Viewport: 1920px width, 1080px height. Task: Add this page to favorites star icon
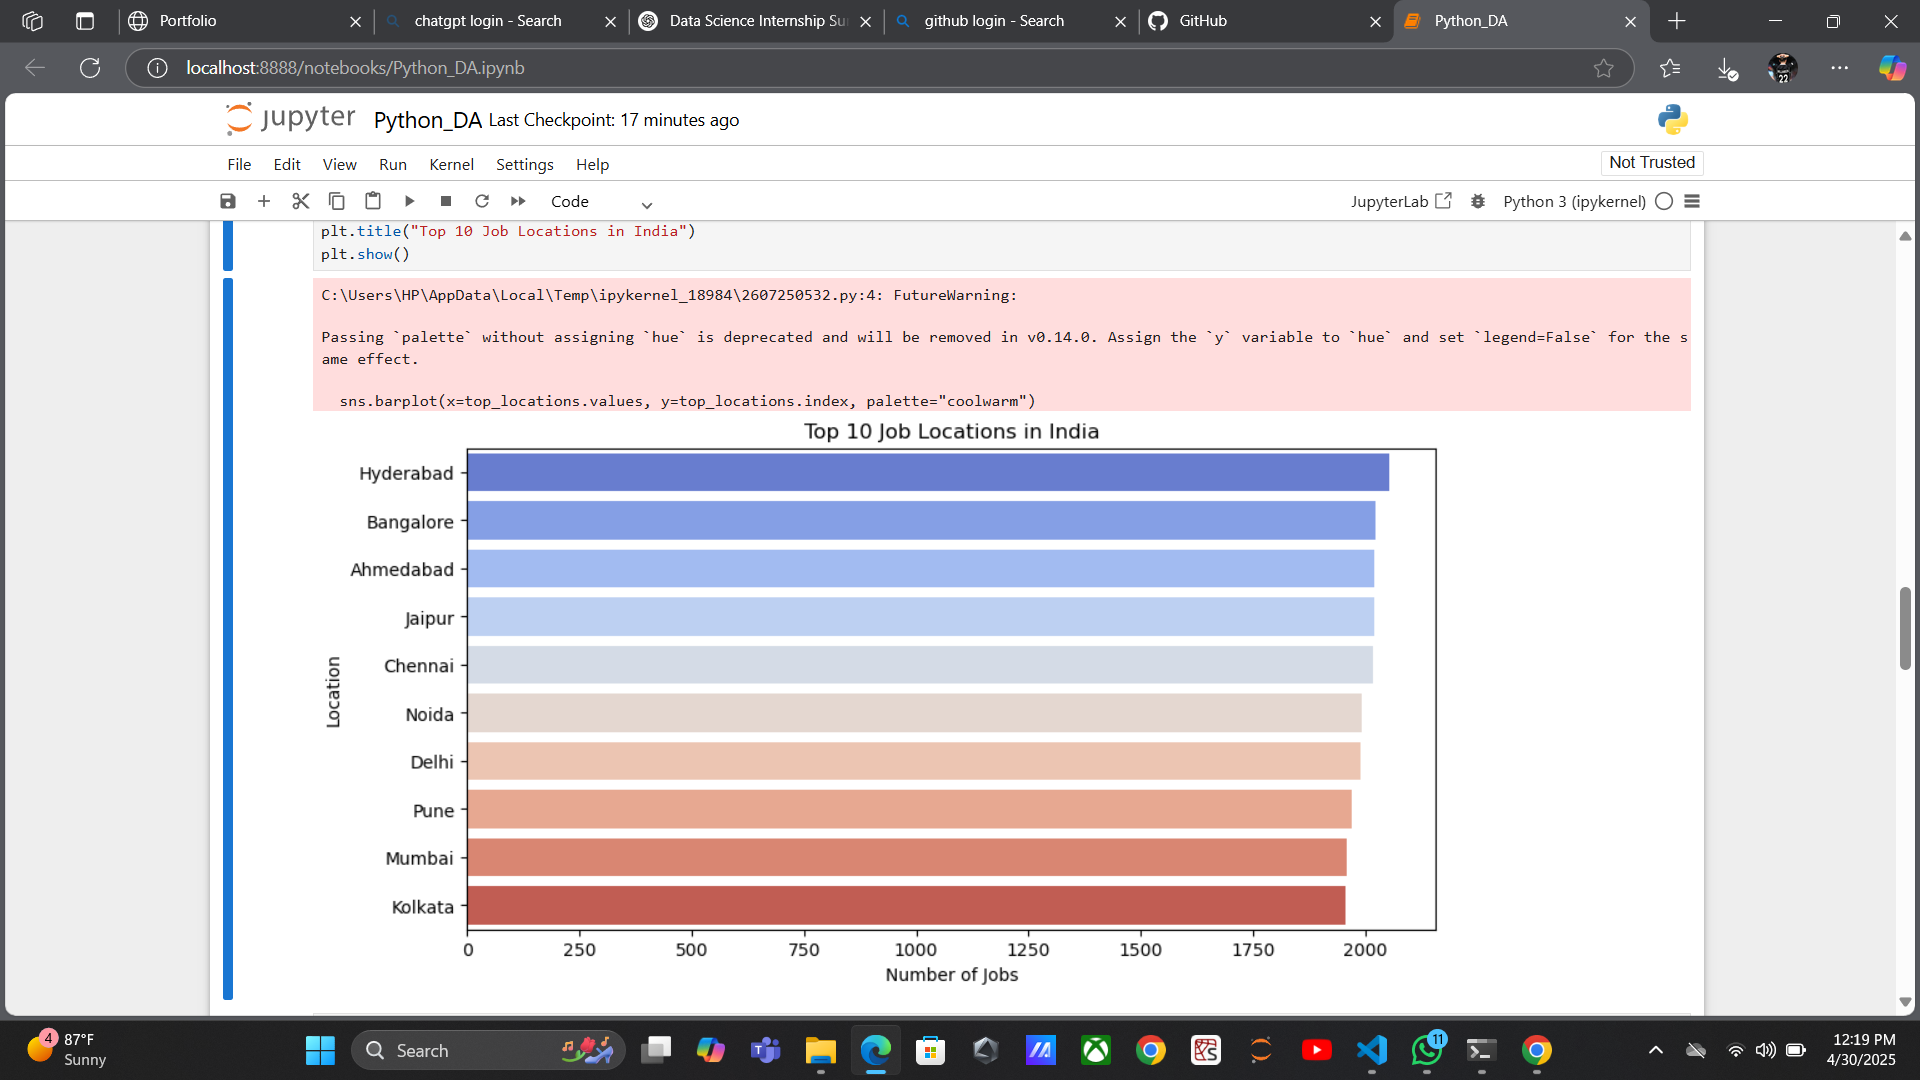[x=1604, y=68]
